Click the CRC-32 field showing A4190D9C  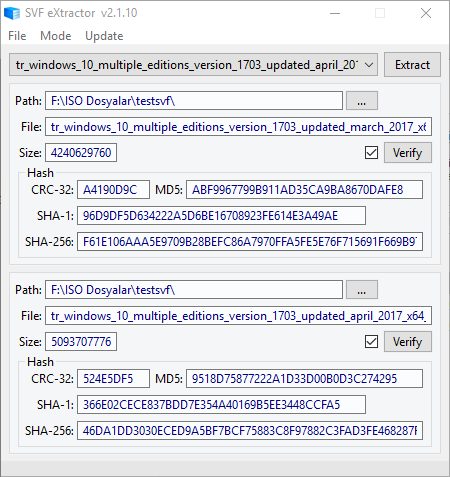(x=113, y=190)
